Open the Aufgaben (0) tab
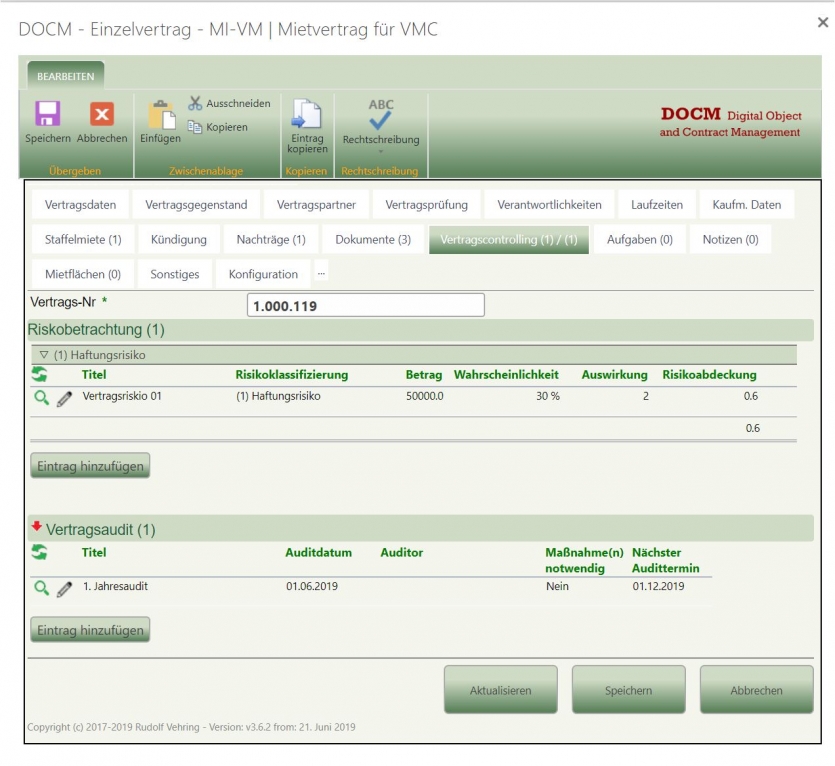This screenshot has width=835, height=766. 640,239
